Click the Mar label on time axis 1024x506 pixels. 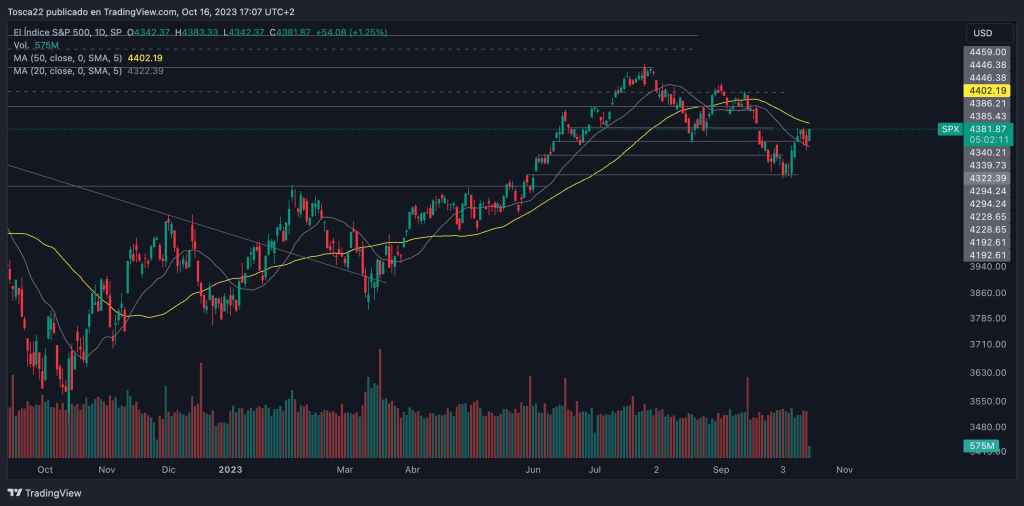[345, 468]
